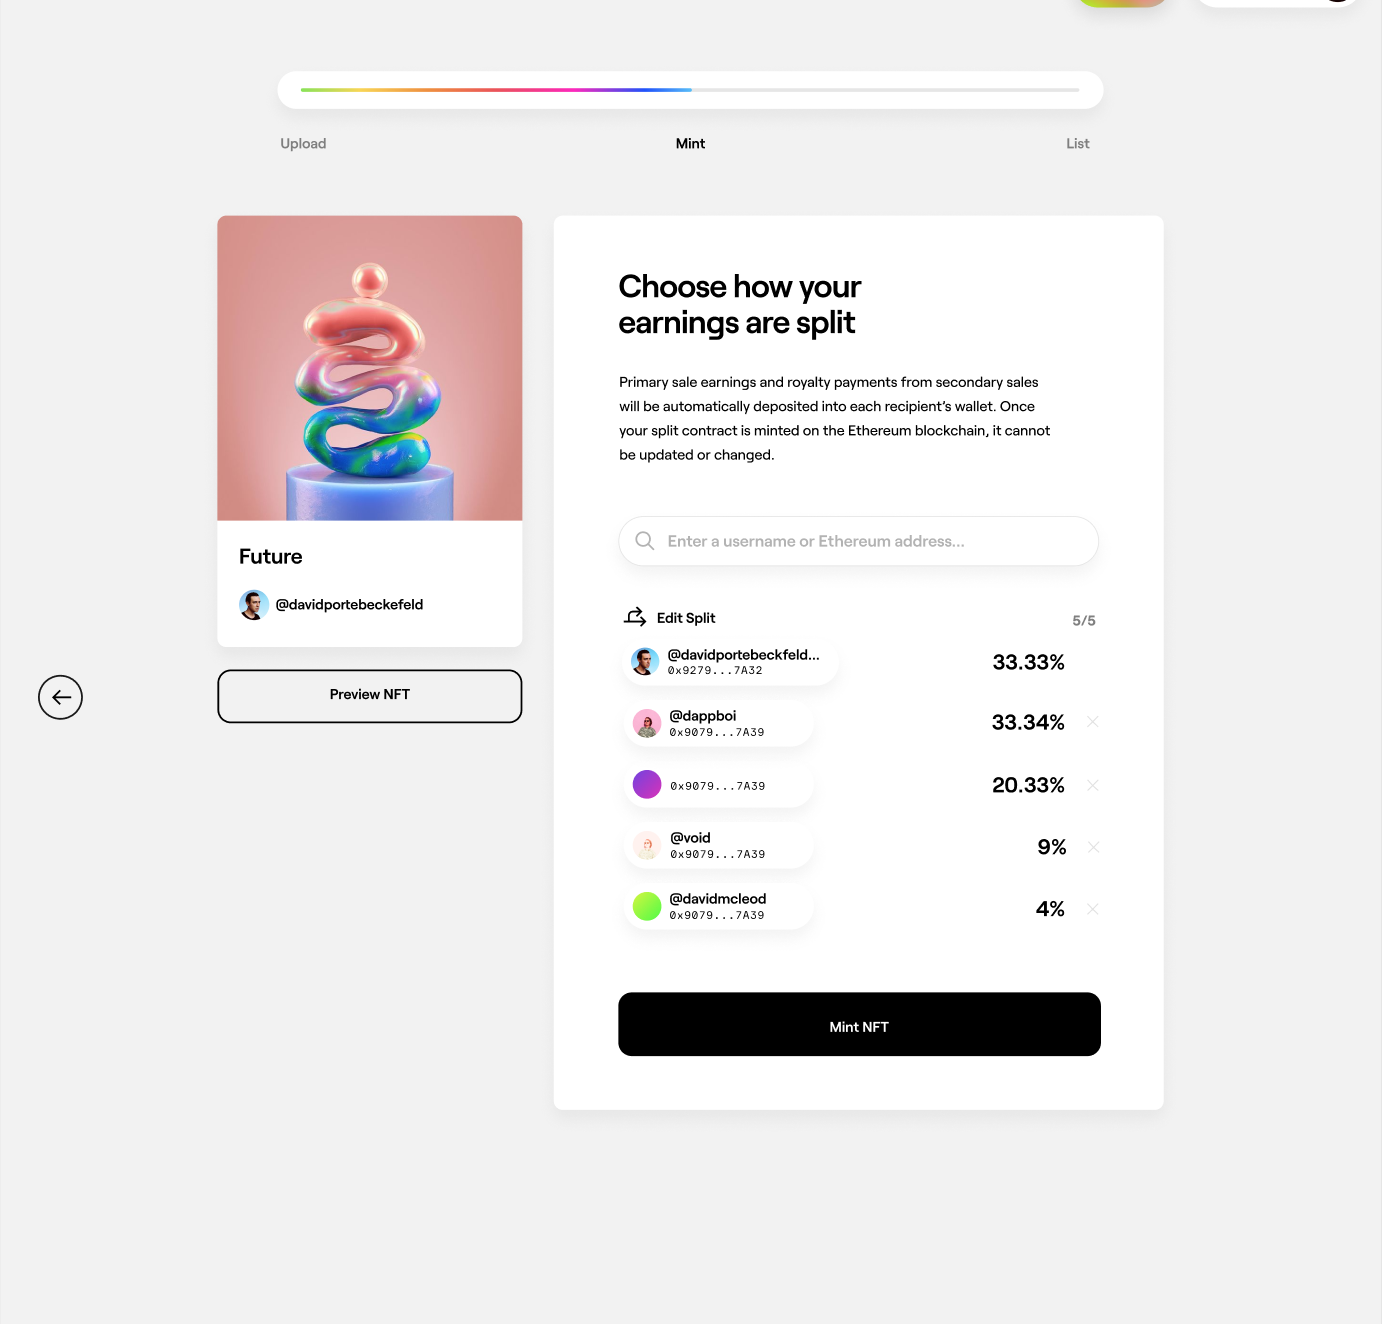
Task: Remove the 20.33% purple-avatar recipient
Action: (x=1093, y=785)
